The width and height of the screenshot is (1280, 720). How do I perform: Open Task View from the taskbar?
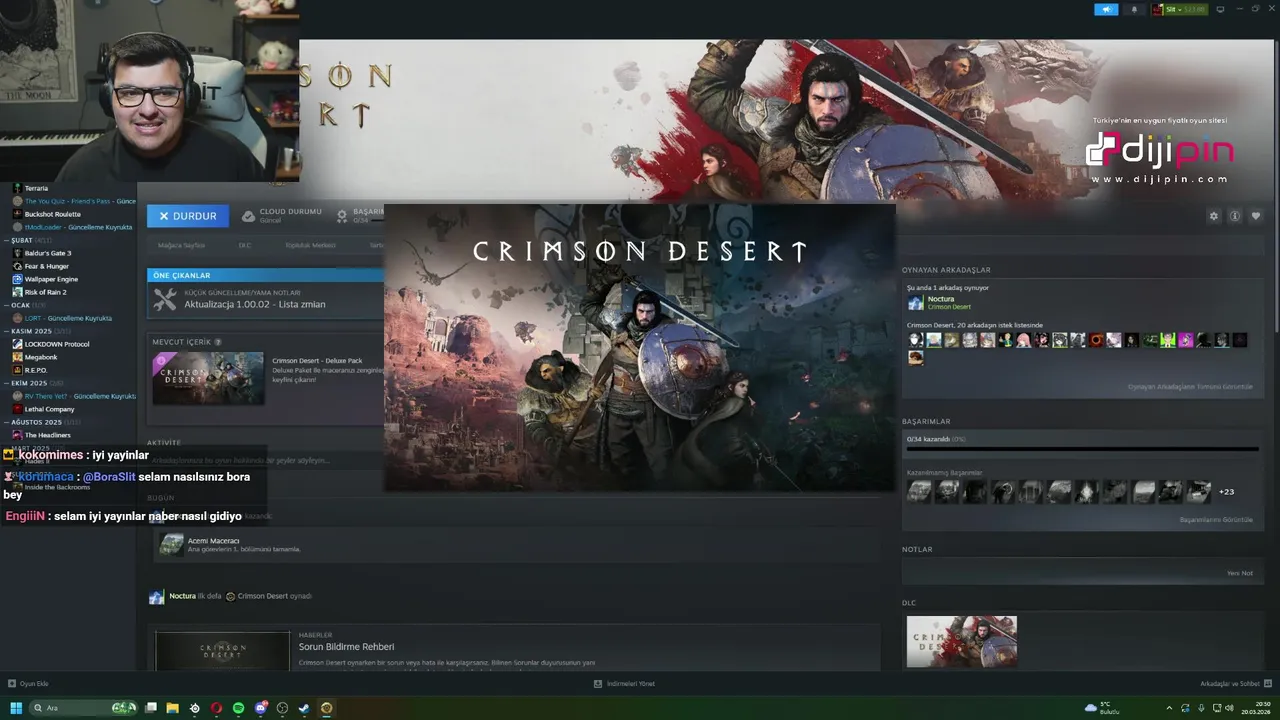tap(150, 708)
